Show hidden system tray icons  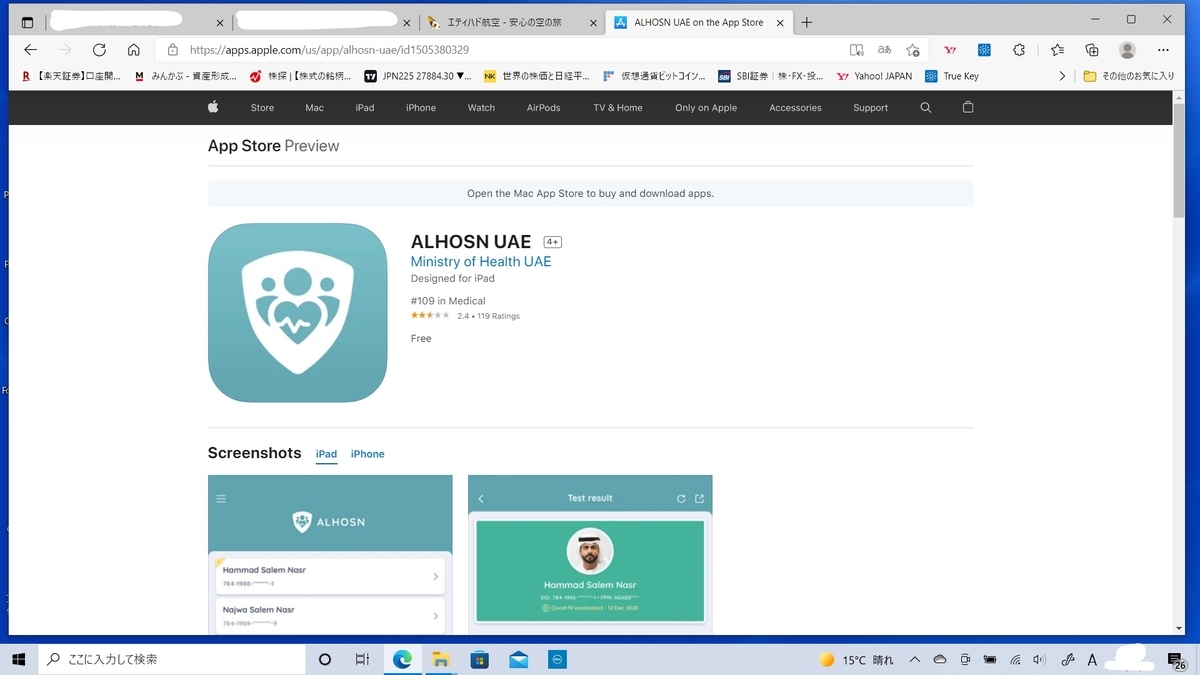pyautogui.click(x=914, y=660)
